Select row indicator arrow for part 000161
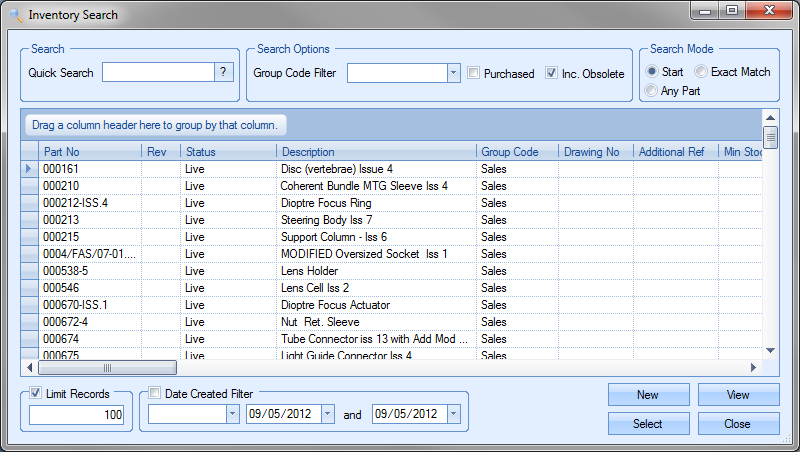800x452 pixels. click(x=30, y=169)
